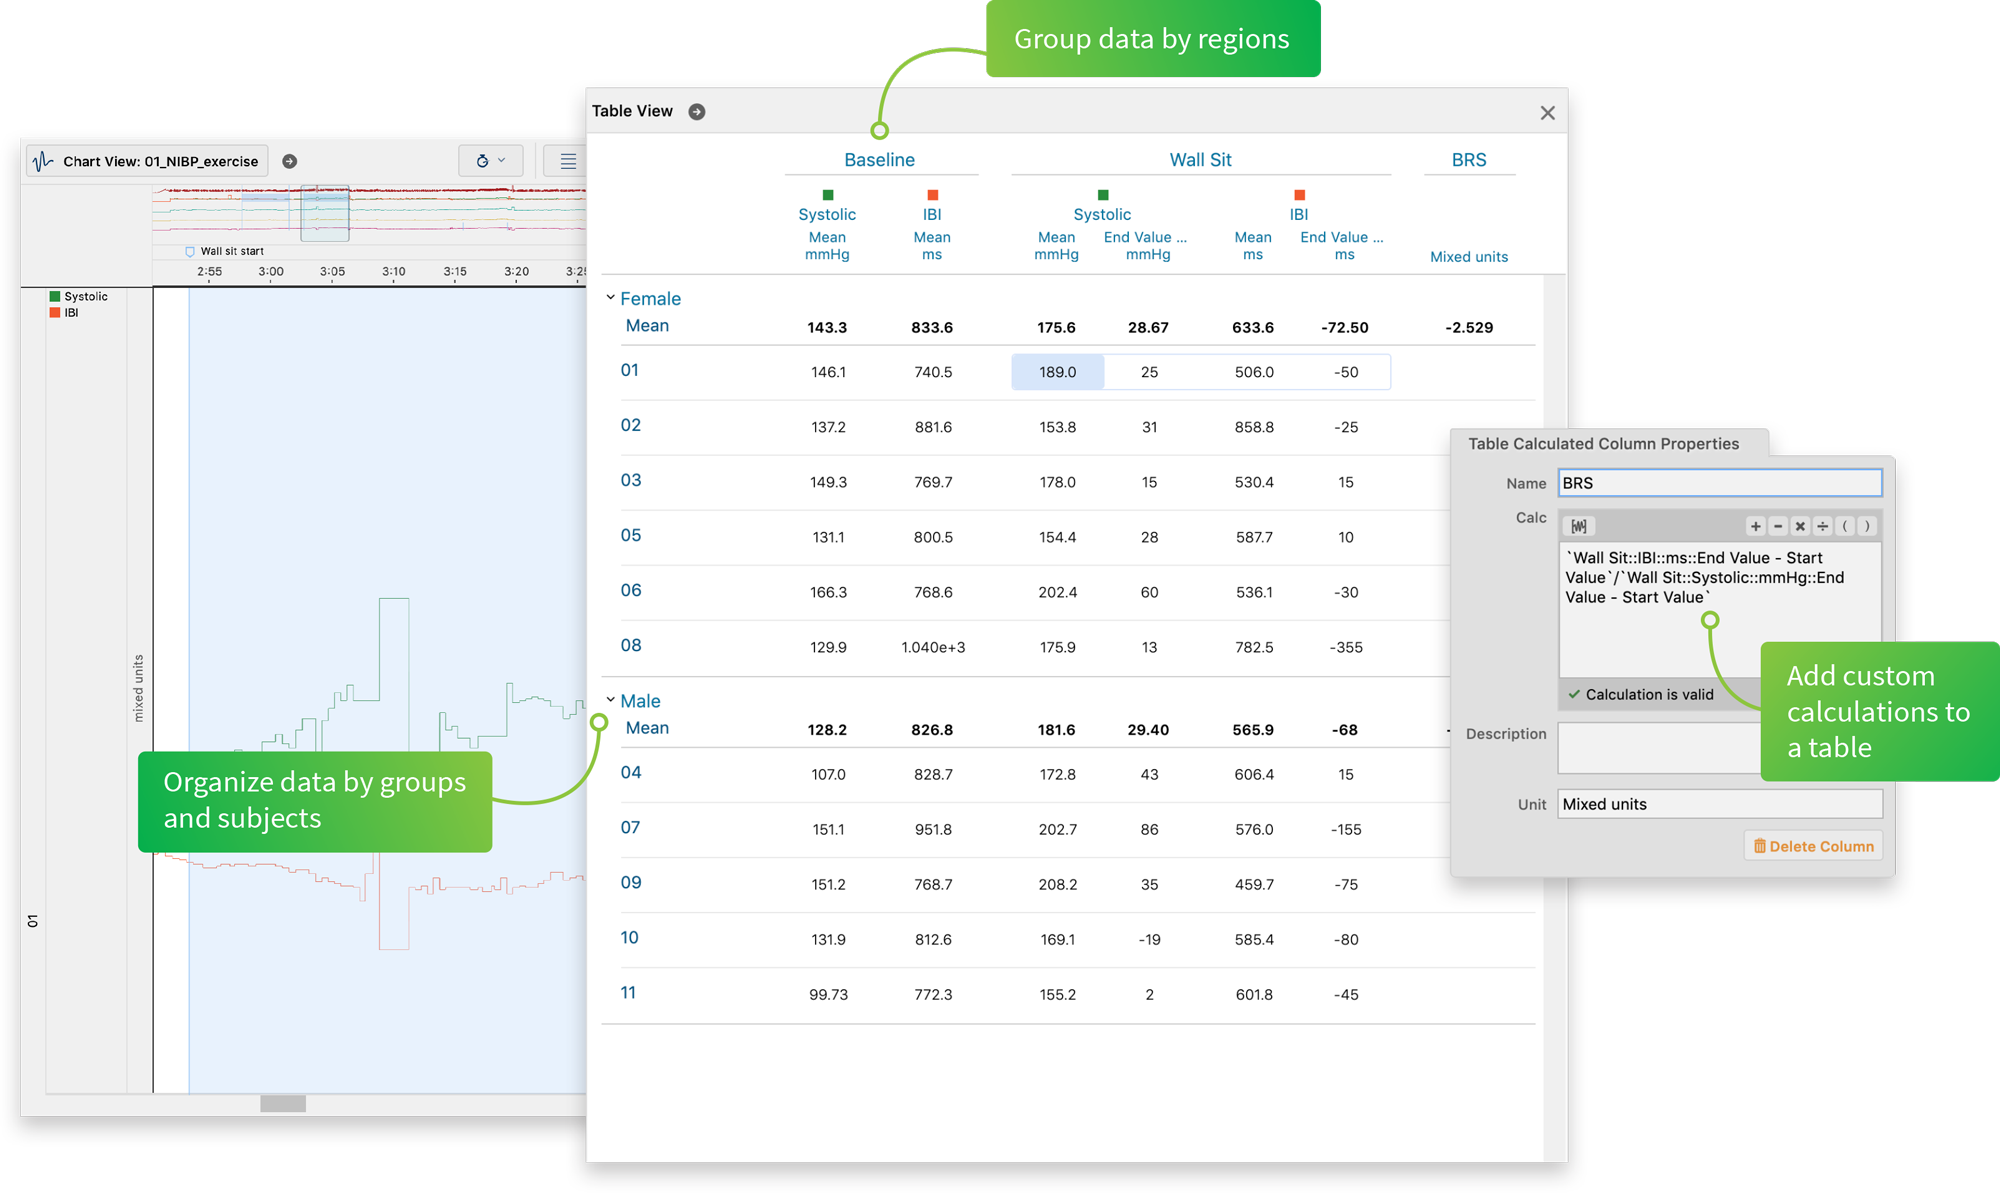Insert an opening parenthesis in the Calc editor
Image resolution: width=2000 pixels, height=1193 pixels.
point(1845,525)
